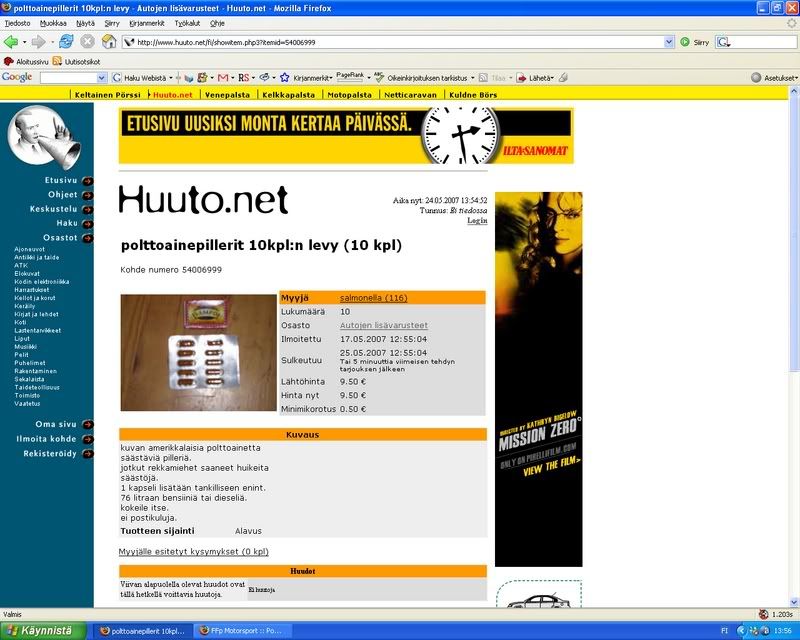
Task: Click the green Siirry go icon
Action: (685, 42)
